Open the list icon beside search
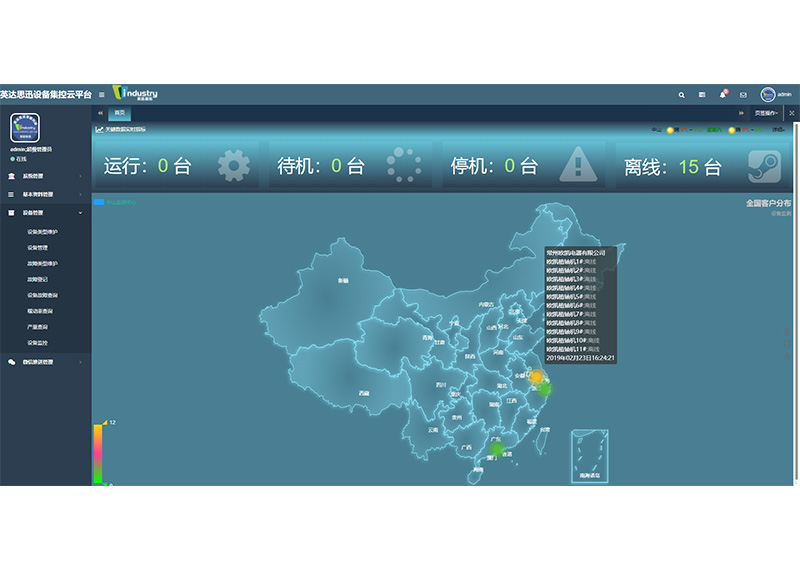The height and width of the screenshot is (570, 800). pyautogui.click(x=702, y=95)
